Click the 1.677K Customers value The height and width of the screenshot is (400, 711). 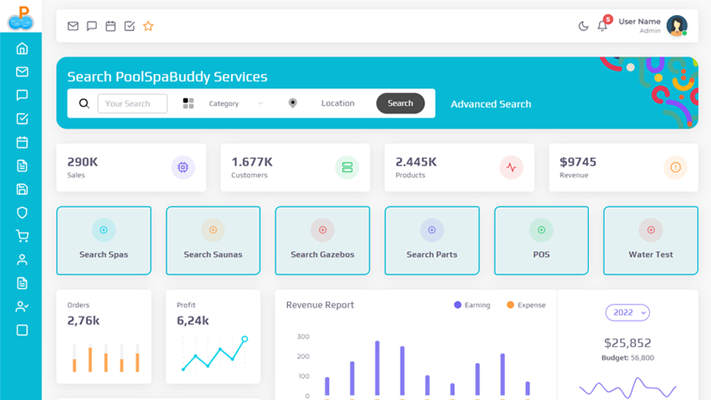252,162
